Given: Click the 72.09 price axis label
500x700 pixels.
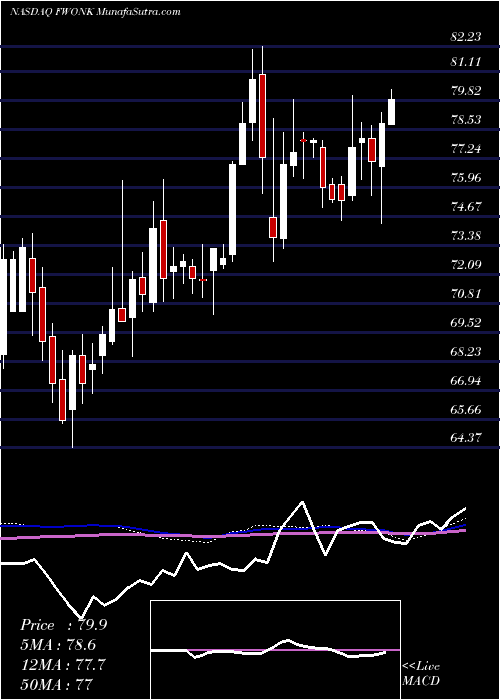Looking at the screenshot, I should tap(466, 265).
